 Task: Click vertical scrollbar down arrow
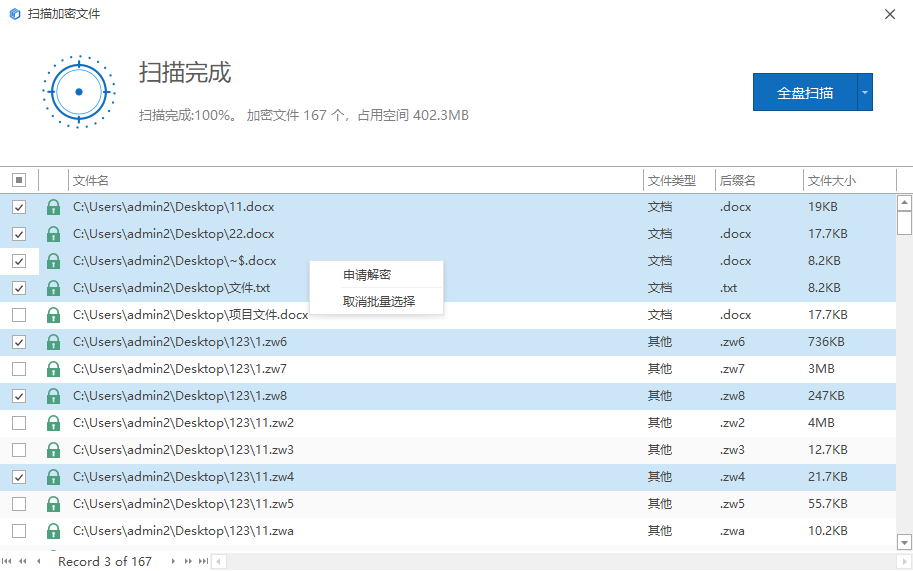coord(904,542)
